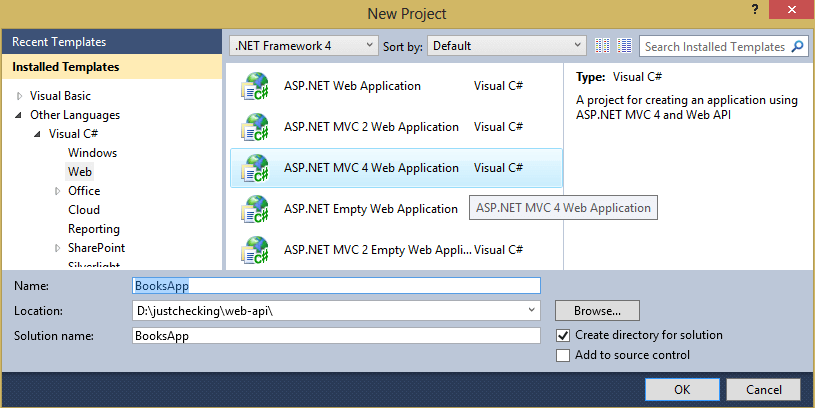The width and height of the screenshot is (815, 408).
Task: Click the Browse... button
Action: [x=597, y=311]
